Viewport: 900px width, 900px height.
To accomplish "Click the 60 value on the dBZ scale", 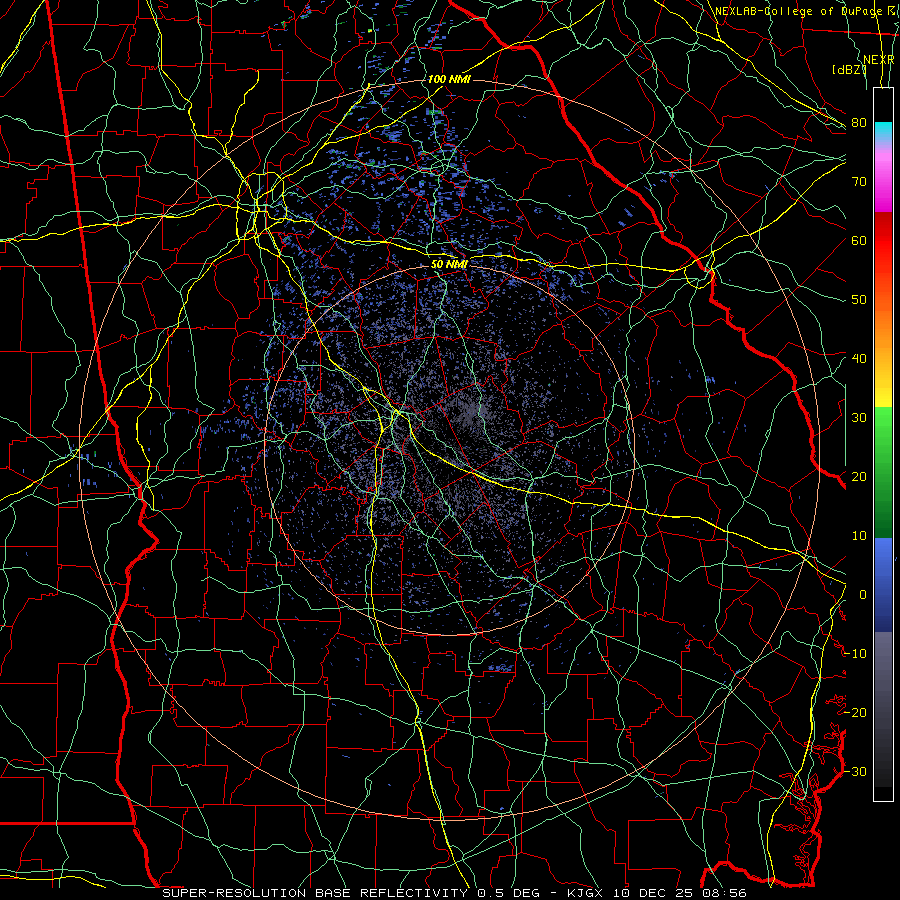I will point(859,240).
